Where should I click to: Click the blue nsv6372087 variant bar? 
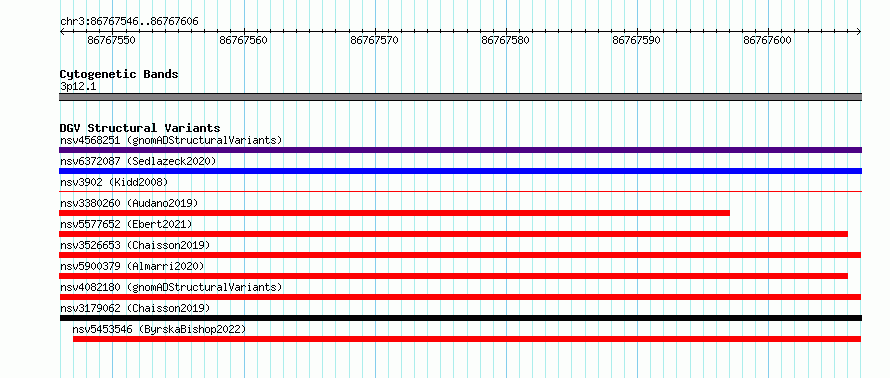click(x=460, y=171)
